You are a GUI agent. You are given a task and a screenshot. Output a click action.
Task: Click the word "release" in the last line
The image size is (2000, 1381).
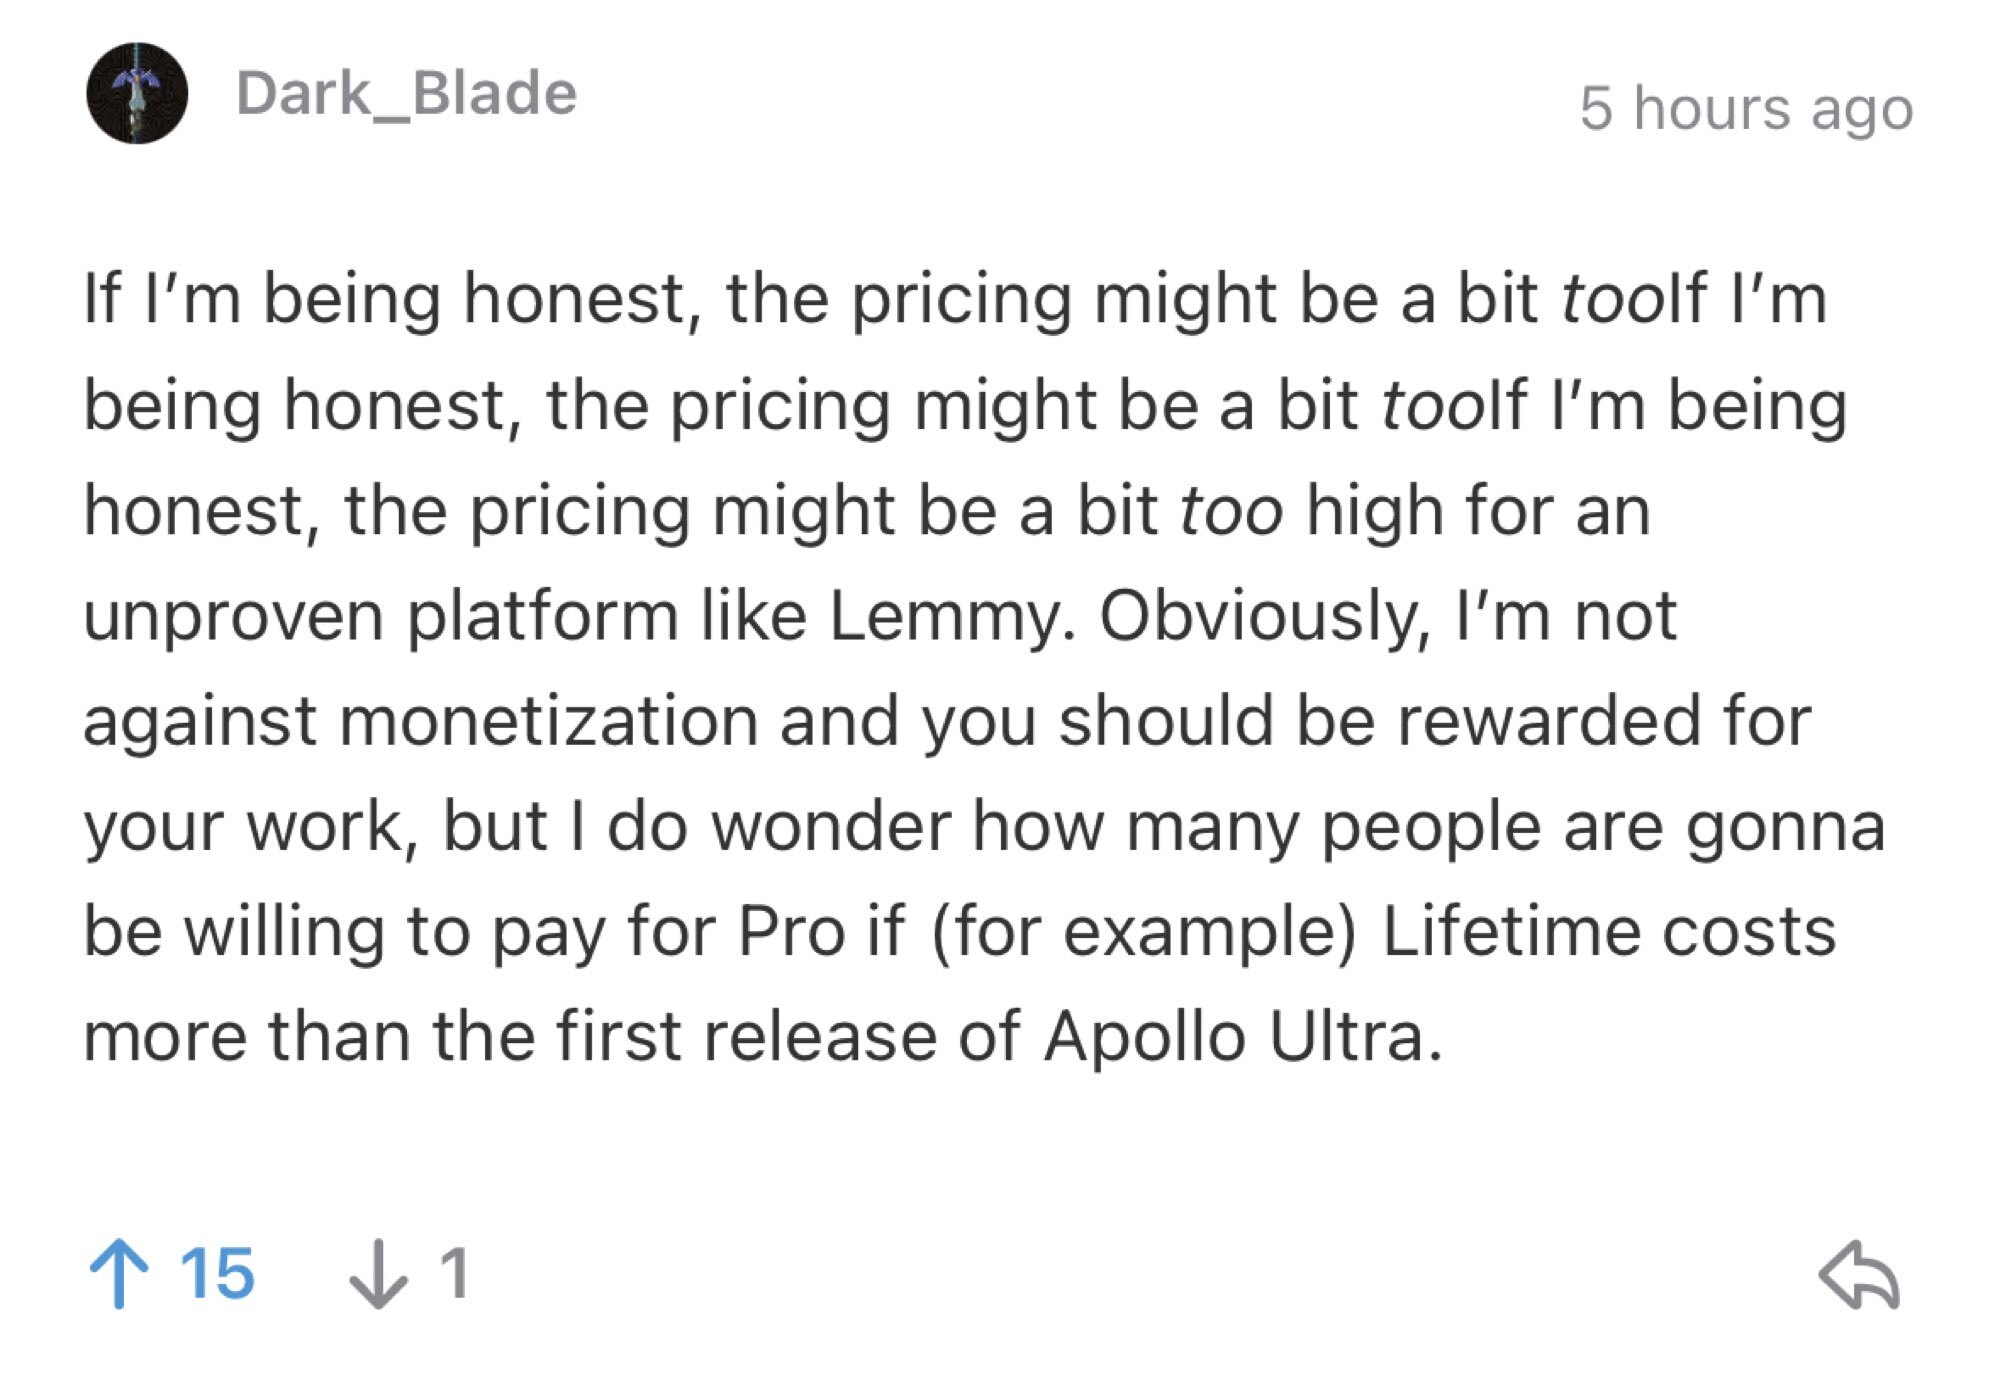pos(819,1036)
